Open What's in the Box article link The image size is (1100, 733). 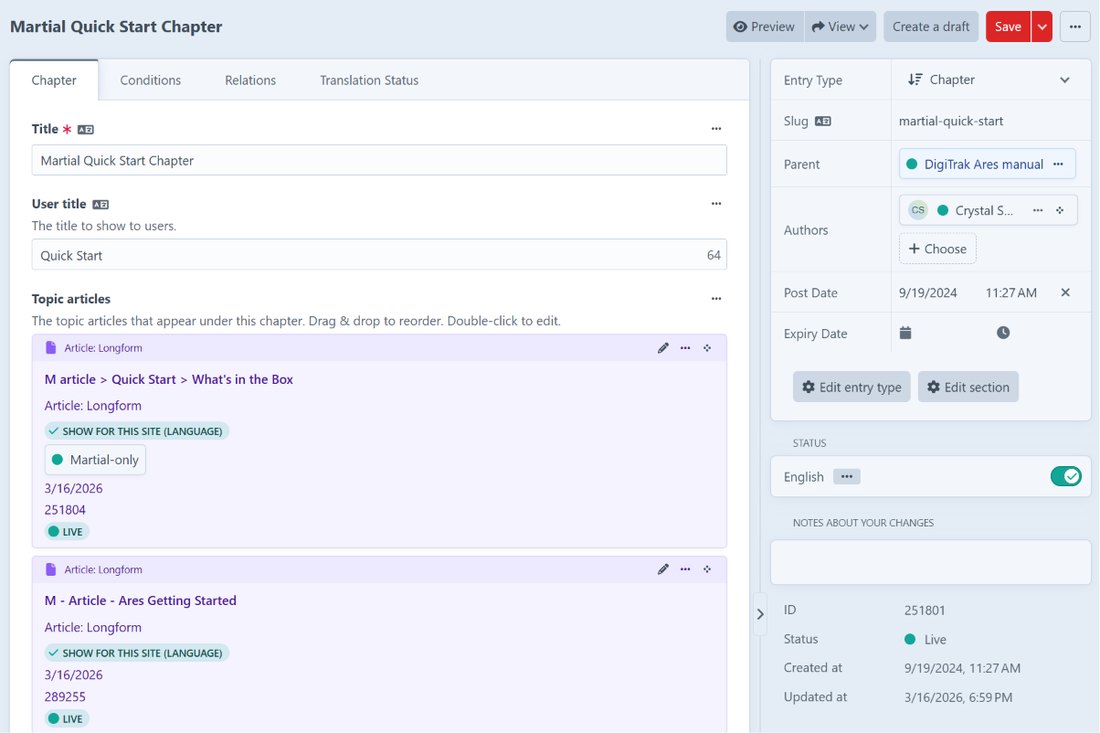pos(169,379)
